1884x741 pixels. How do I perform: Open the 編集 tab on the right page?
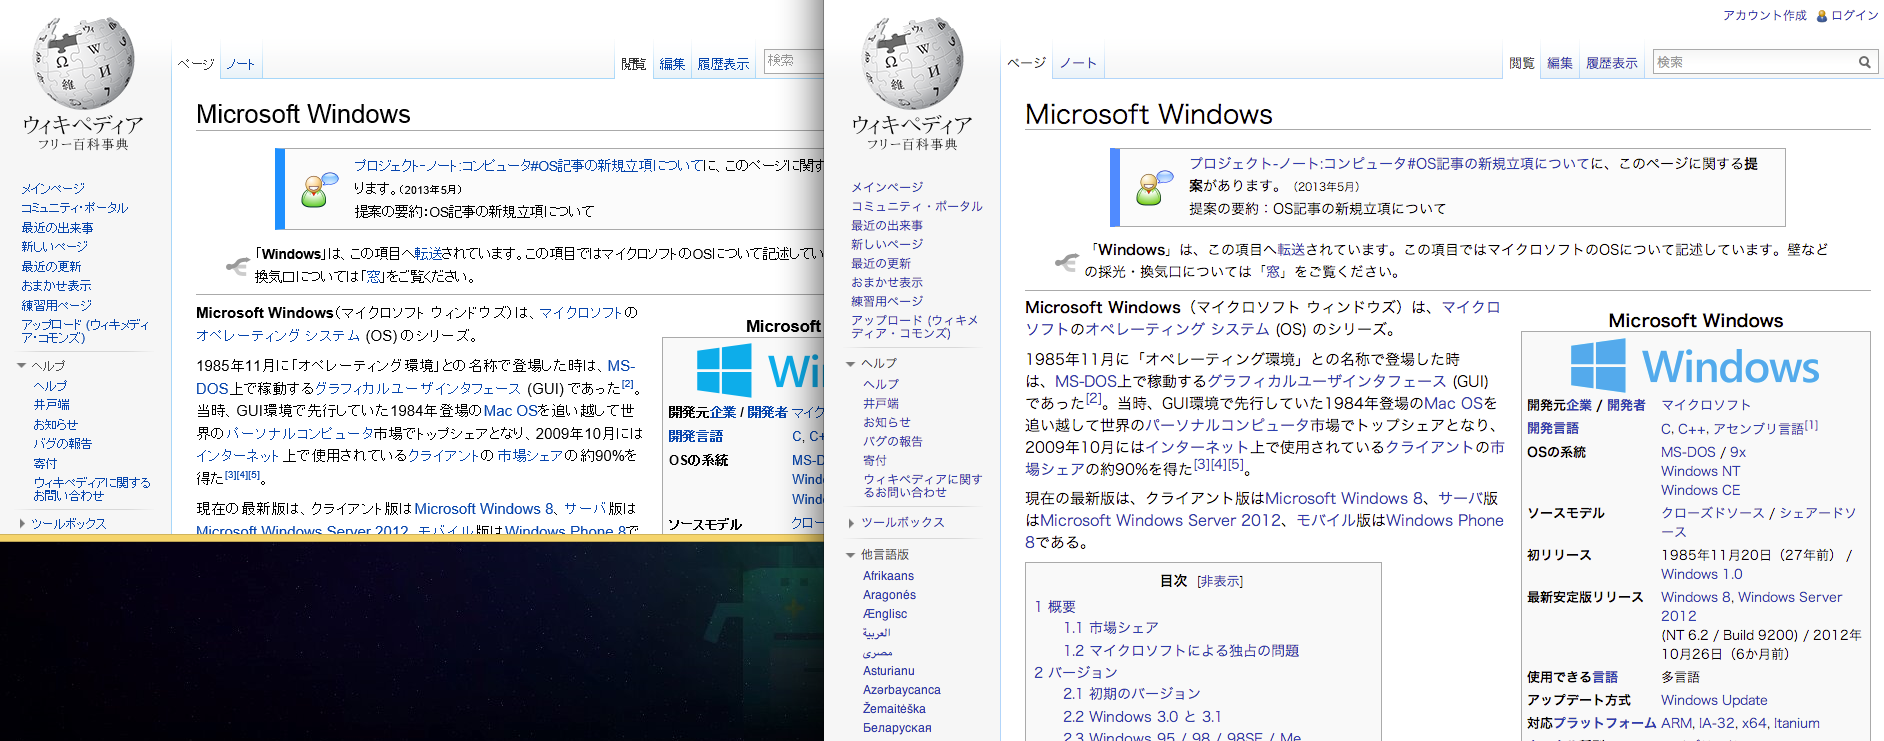(x=1559, y=63)
